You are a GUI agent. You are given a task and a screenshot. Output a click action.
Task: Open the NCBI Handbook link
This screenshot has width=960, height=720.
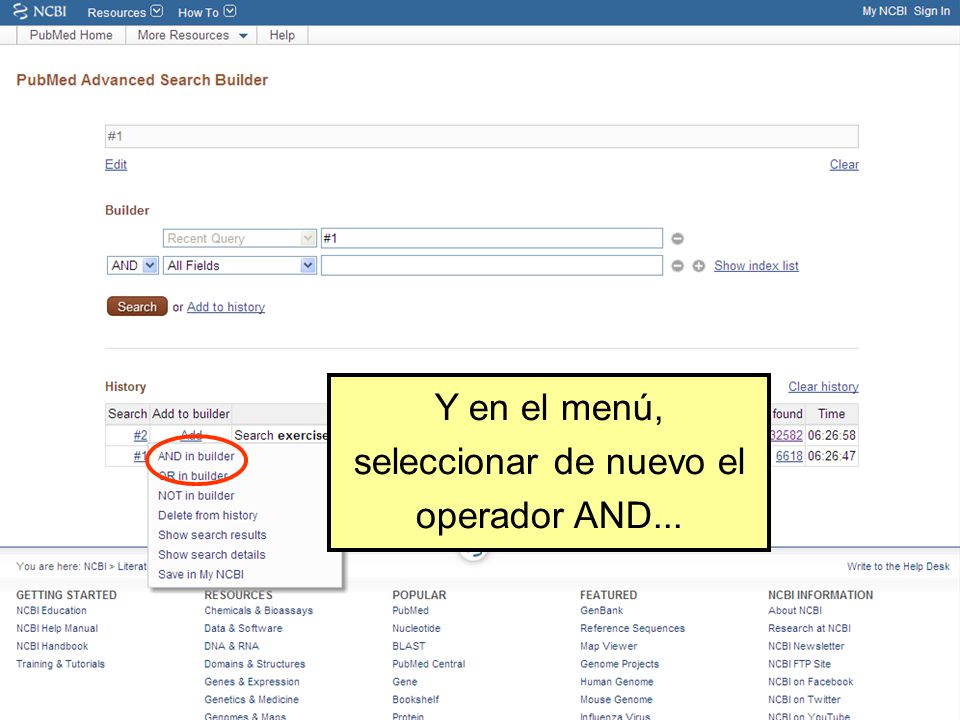tap(52, 646)
